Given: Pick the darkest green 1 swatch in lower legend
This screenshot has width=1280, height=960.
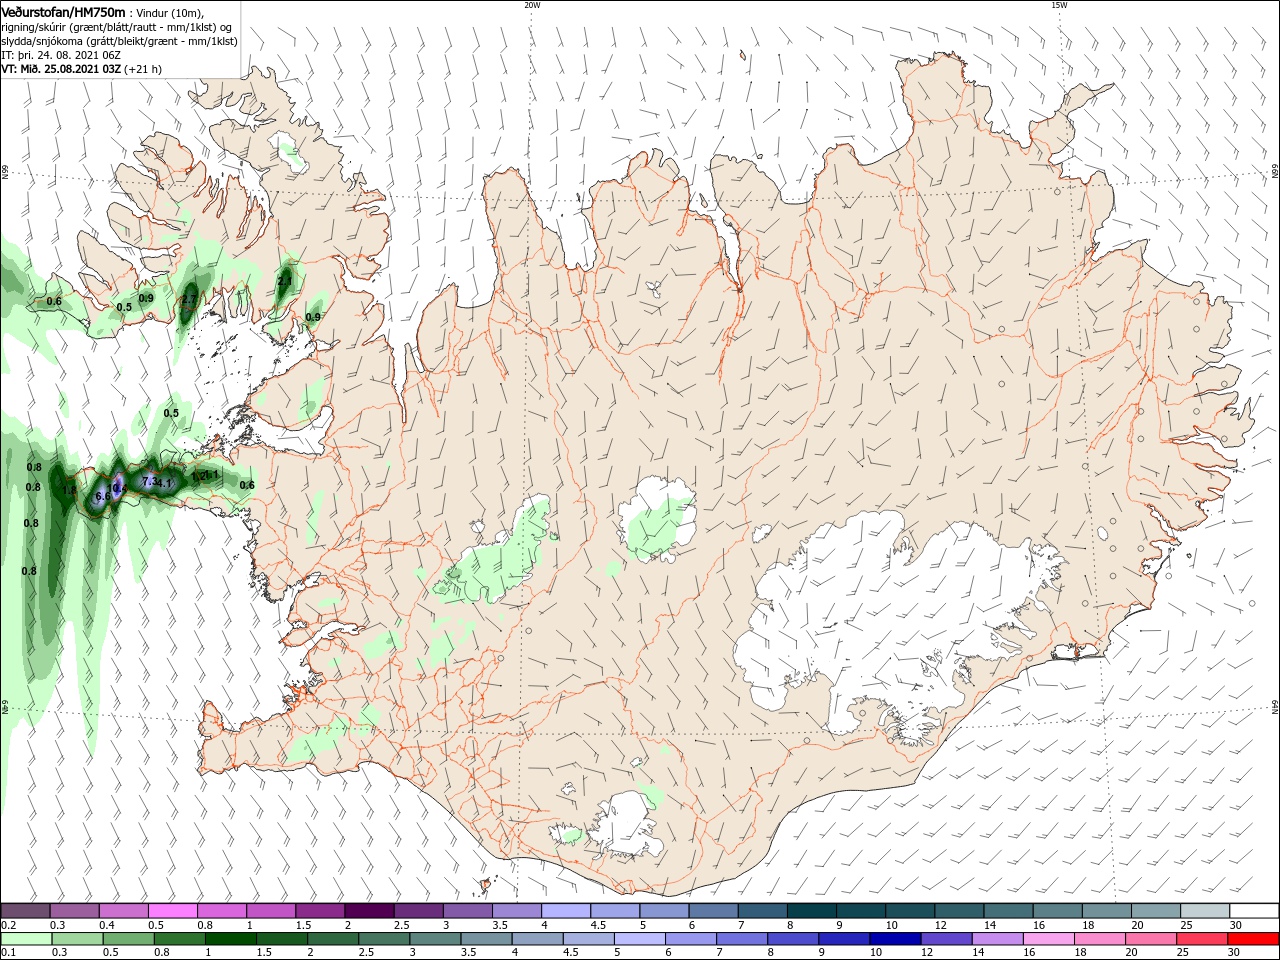Looking at the screenshot, I should (x=232, y=939).
